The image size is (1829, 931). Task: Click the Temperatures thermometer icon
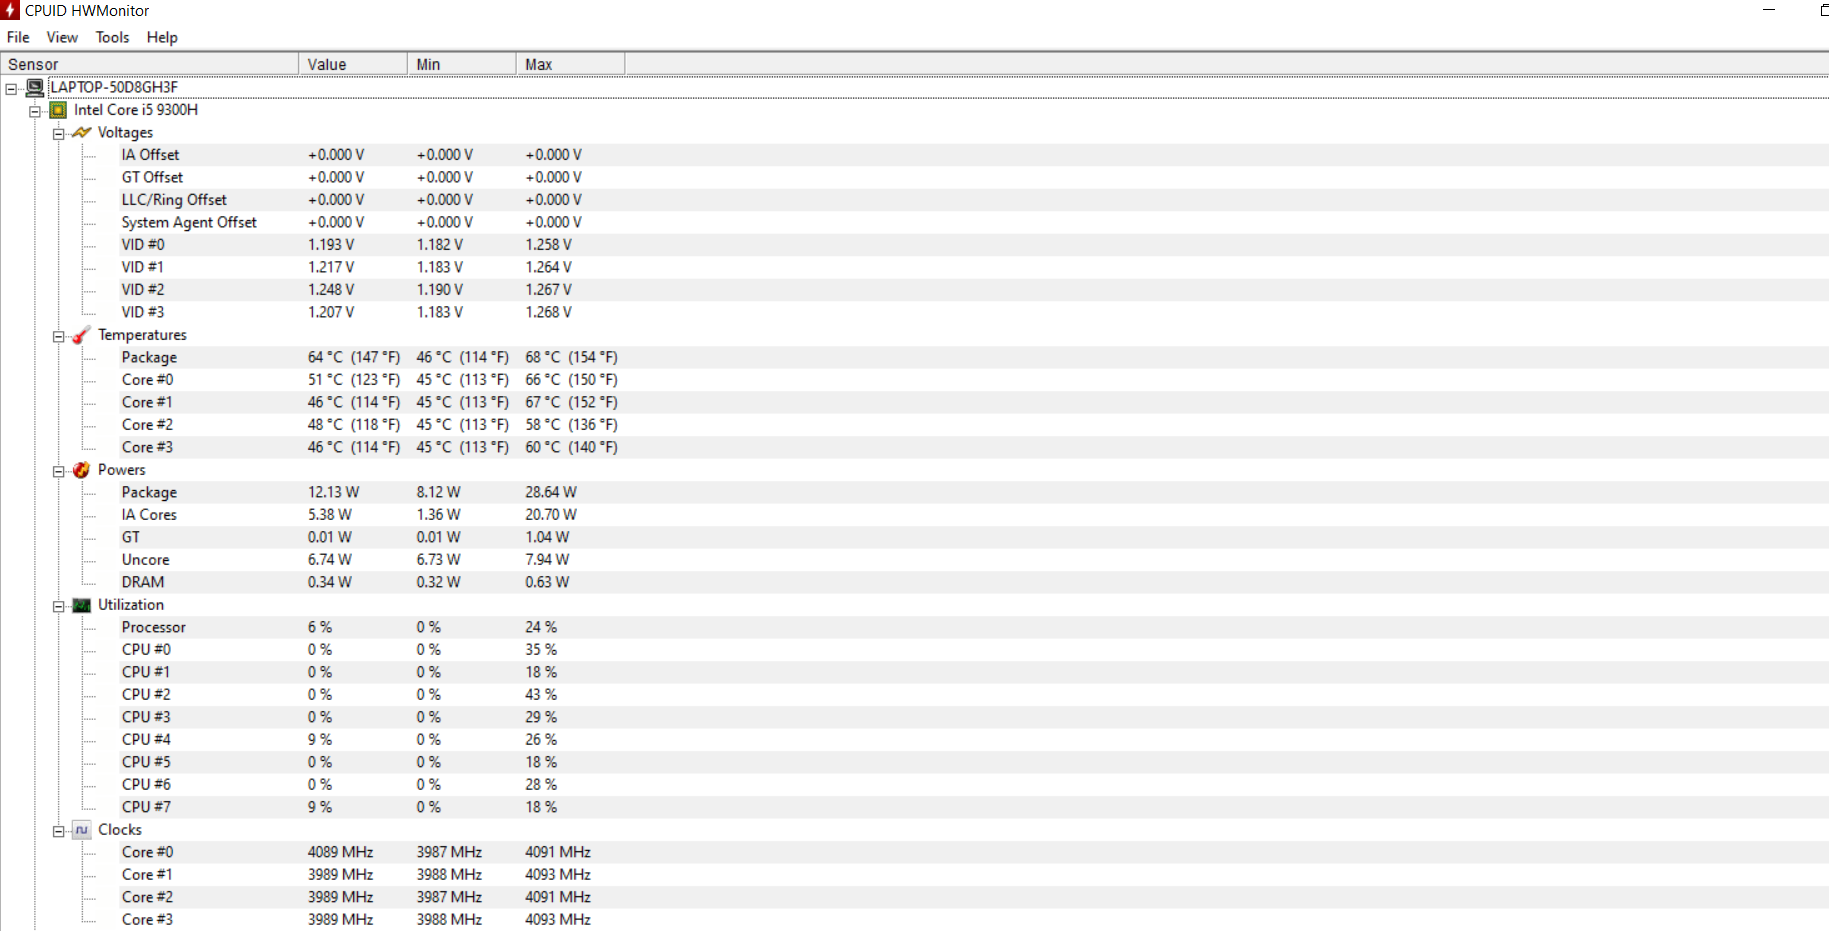(82, 335)
